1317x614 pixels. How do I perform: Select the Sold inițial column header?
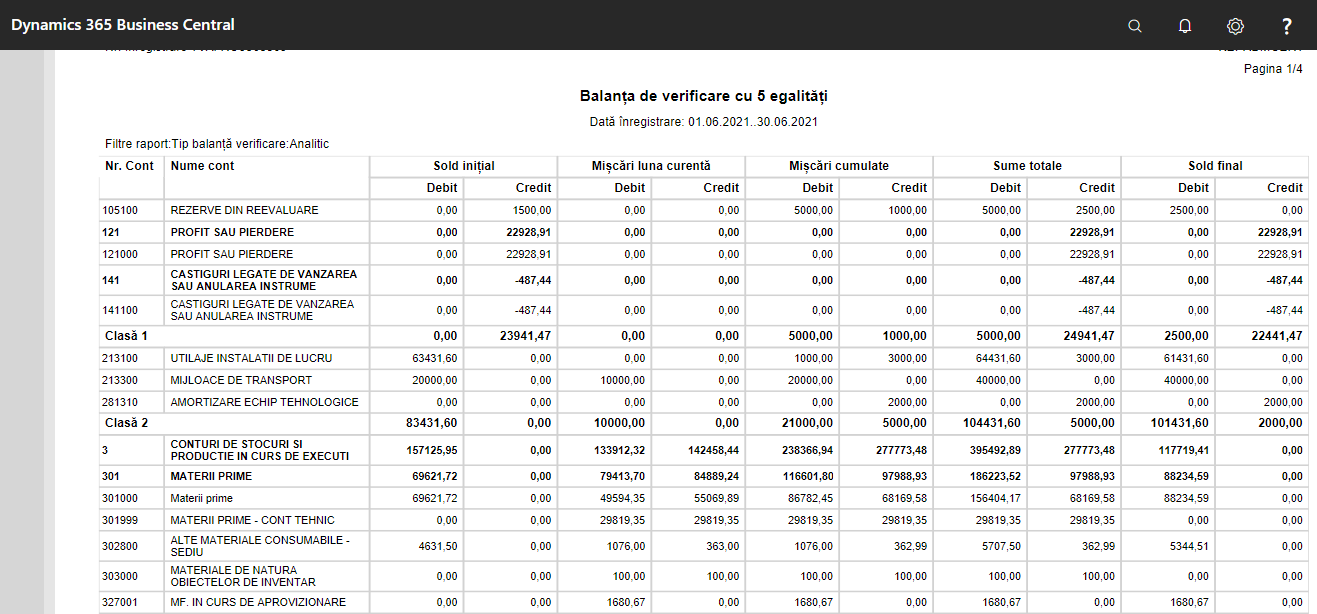[x=462, y=166]
